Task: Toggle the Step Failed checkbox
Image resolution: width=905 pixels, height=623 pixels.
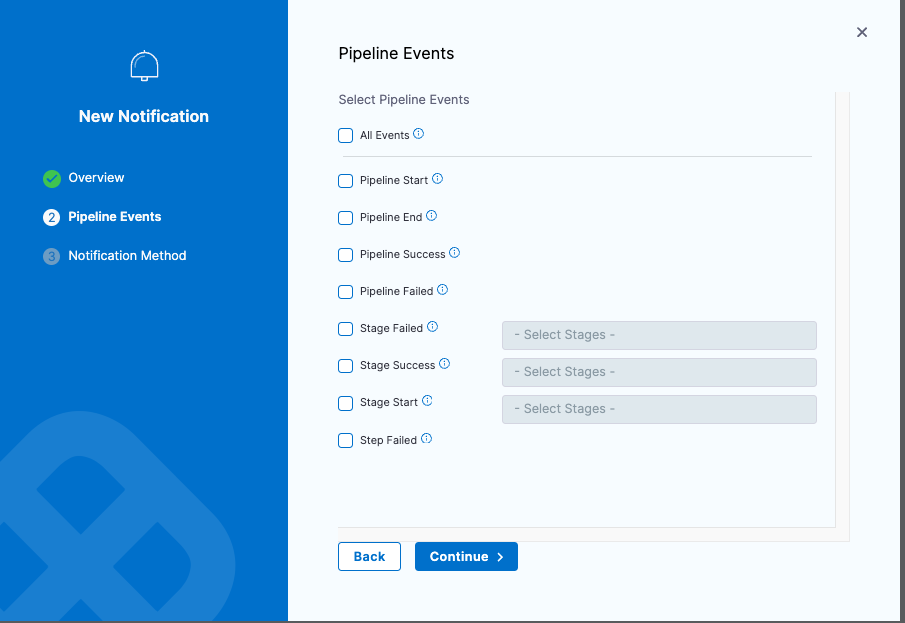Action: click(346, 440)
